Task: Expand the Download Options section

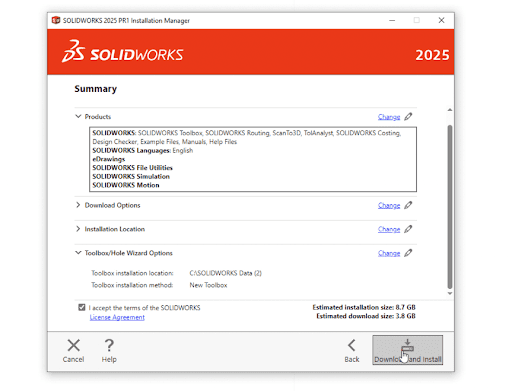Action: [x=78, y=205]
